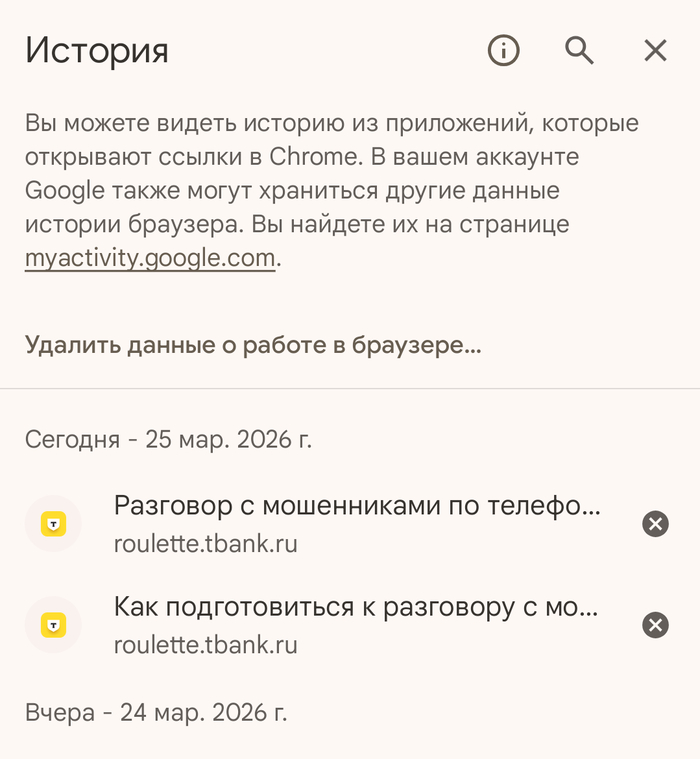The width and height of the screenshot is (700, 759).
Task: Select the "Вчера - 24 мар. 2026 г." date header
Action: pyautogui.click(x=156, y=713)
